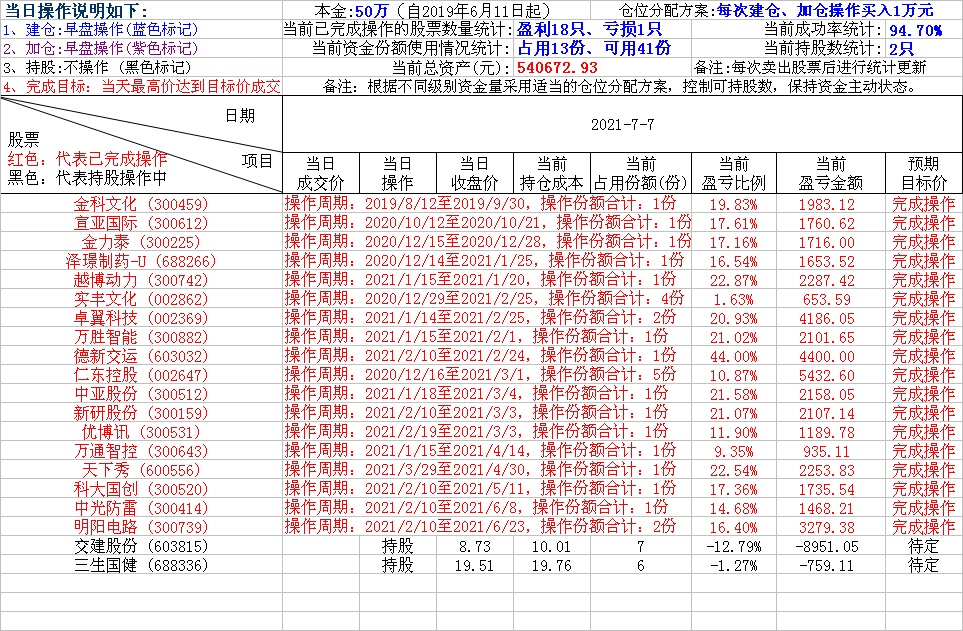Select the 加仓:早盘操作(紫色标记) instruction line
This screenshot has width=963, height=631.
point(101,49)
